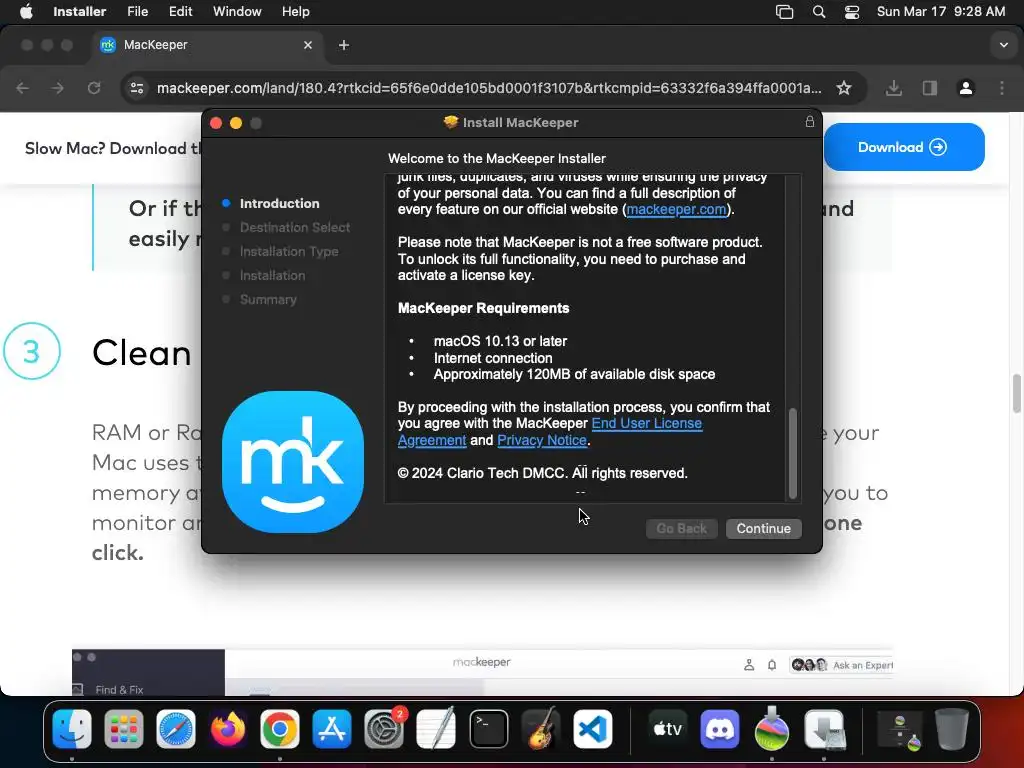Open Chrome downloads icon
The height and width of the screenshot is (768, 1024).
[894, 88]
